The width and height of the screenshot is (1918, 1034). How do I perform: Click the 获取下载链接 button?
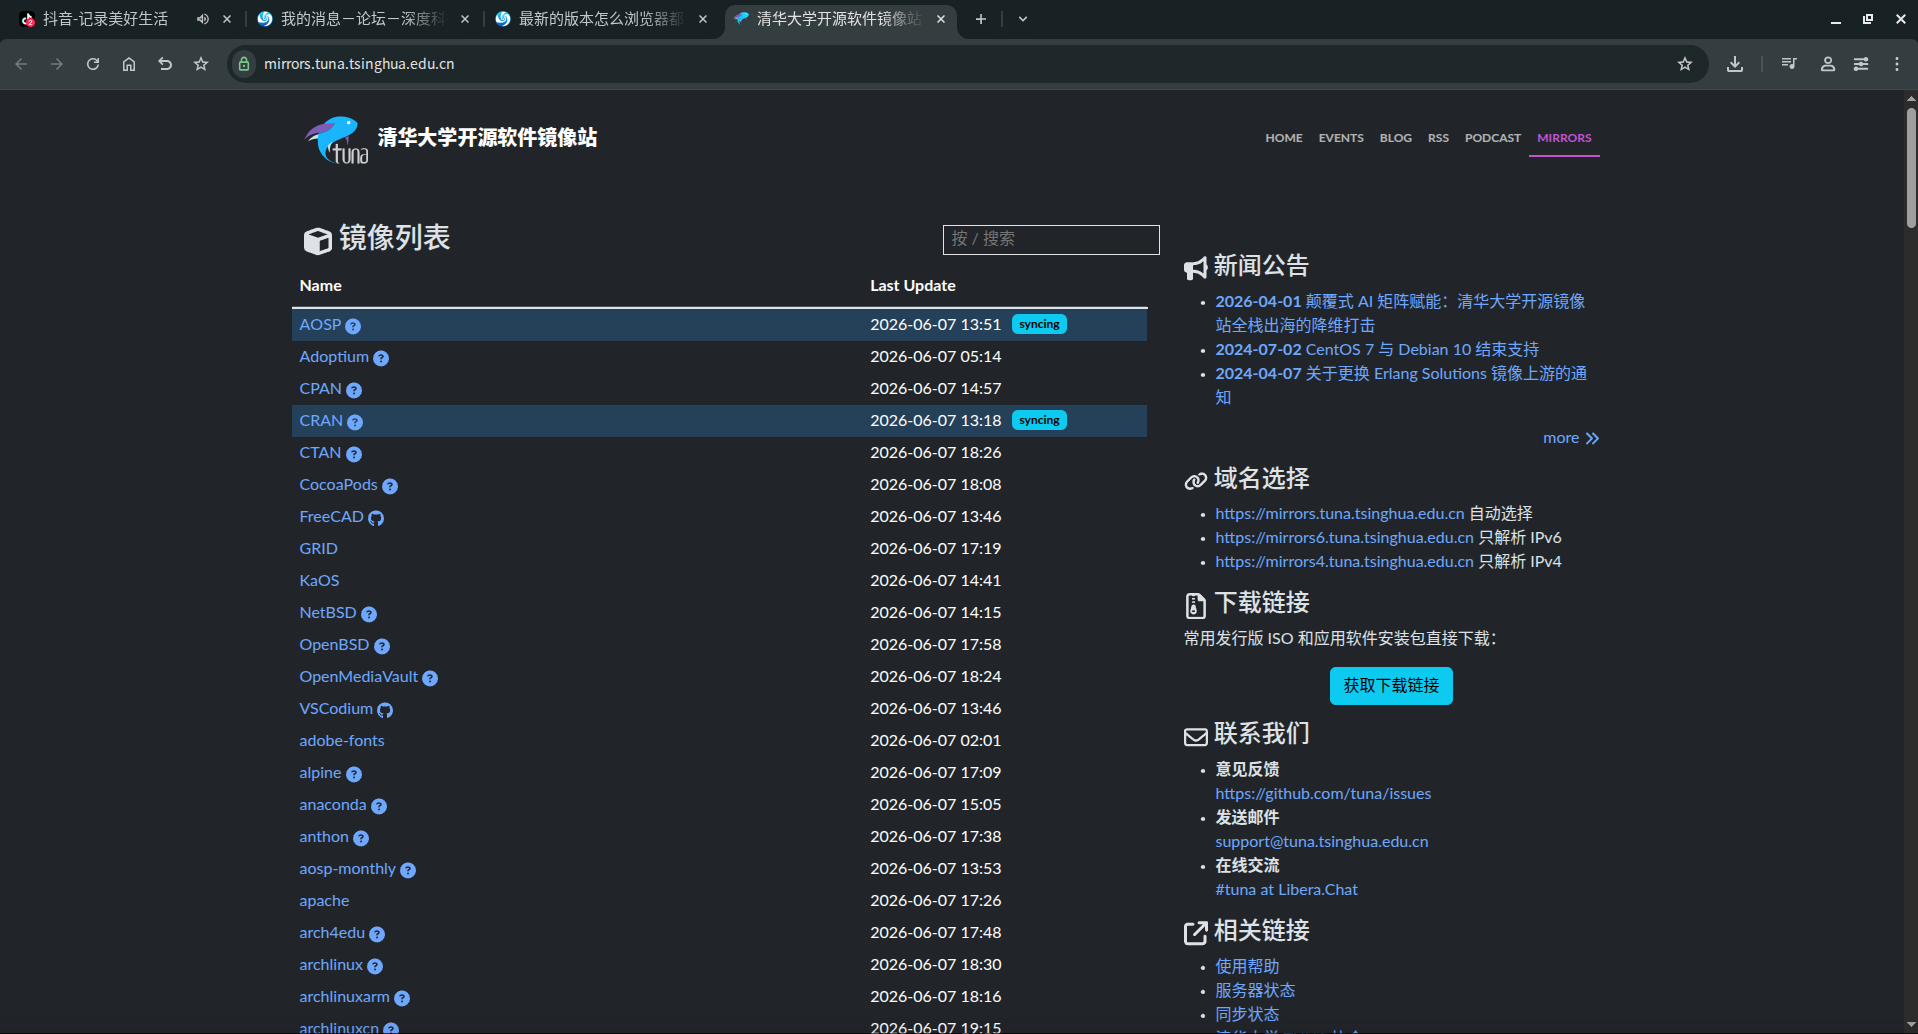coord(1391,686)
